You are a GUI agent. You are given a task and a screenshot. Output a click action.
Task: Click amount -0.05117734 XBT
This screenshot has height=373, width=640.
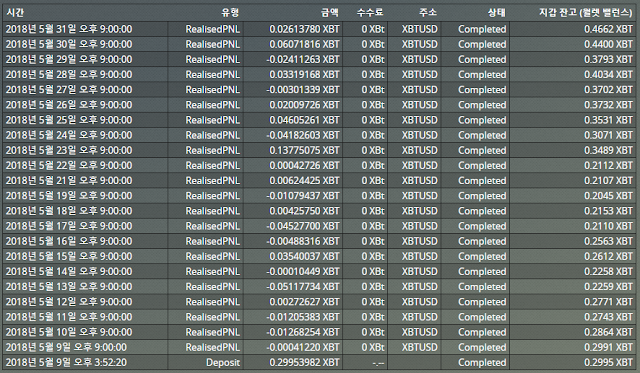coord(303,286)
